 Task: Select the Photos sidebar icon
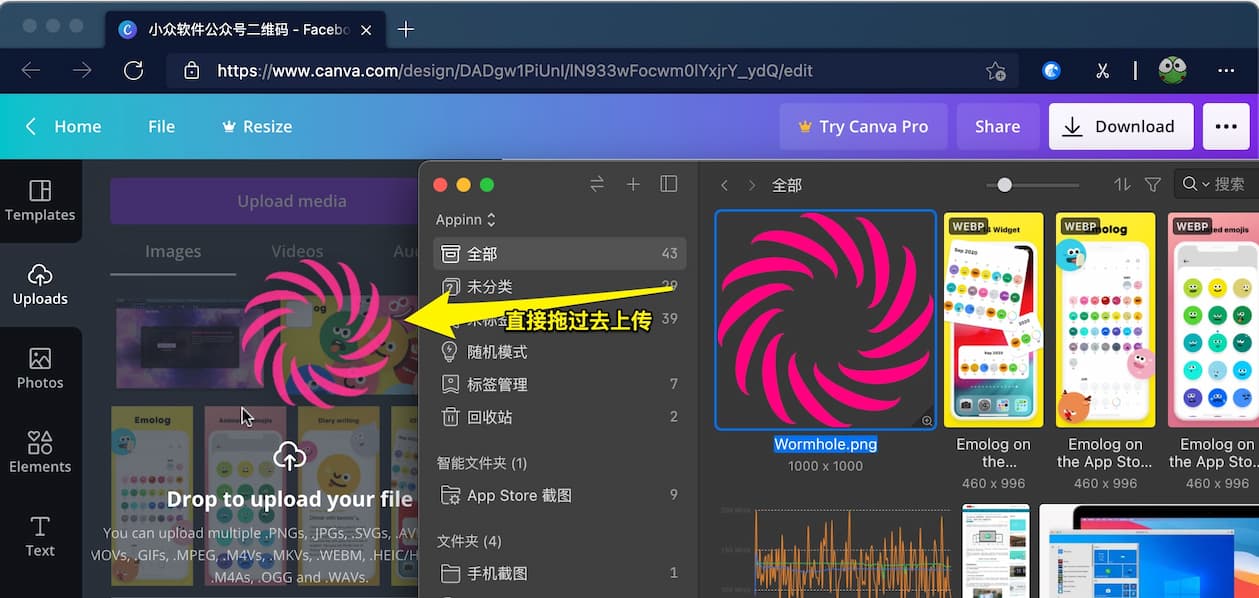pos(40,368)
